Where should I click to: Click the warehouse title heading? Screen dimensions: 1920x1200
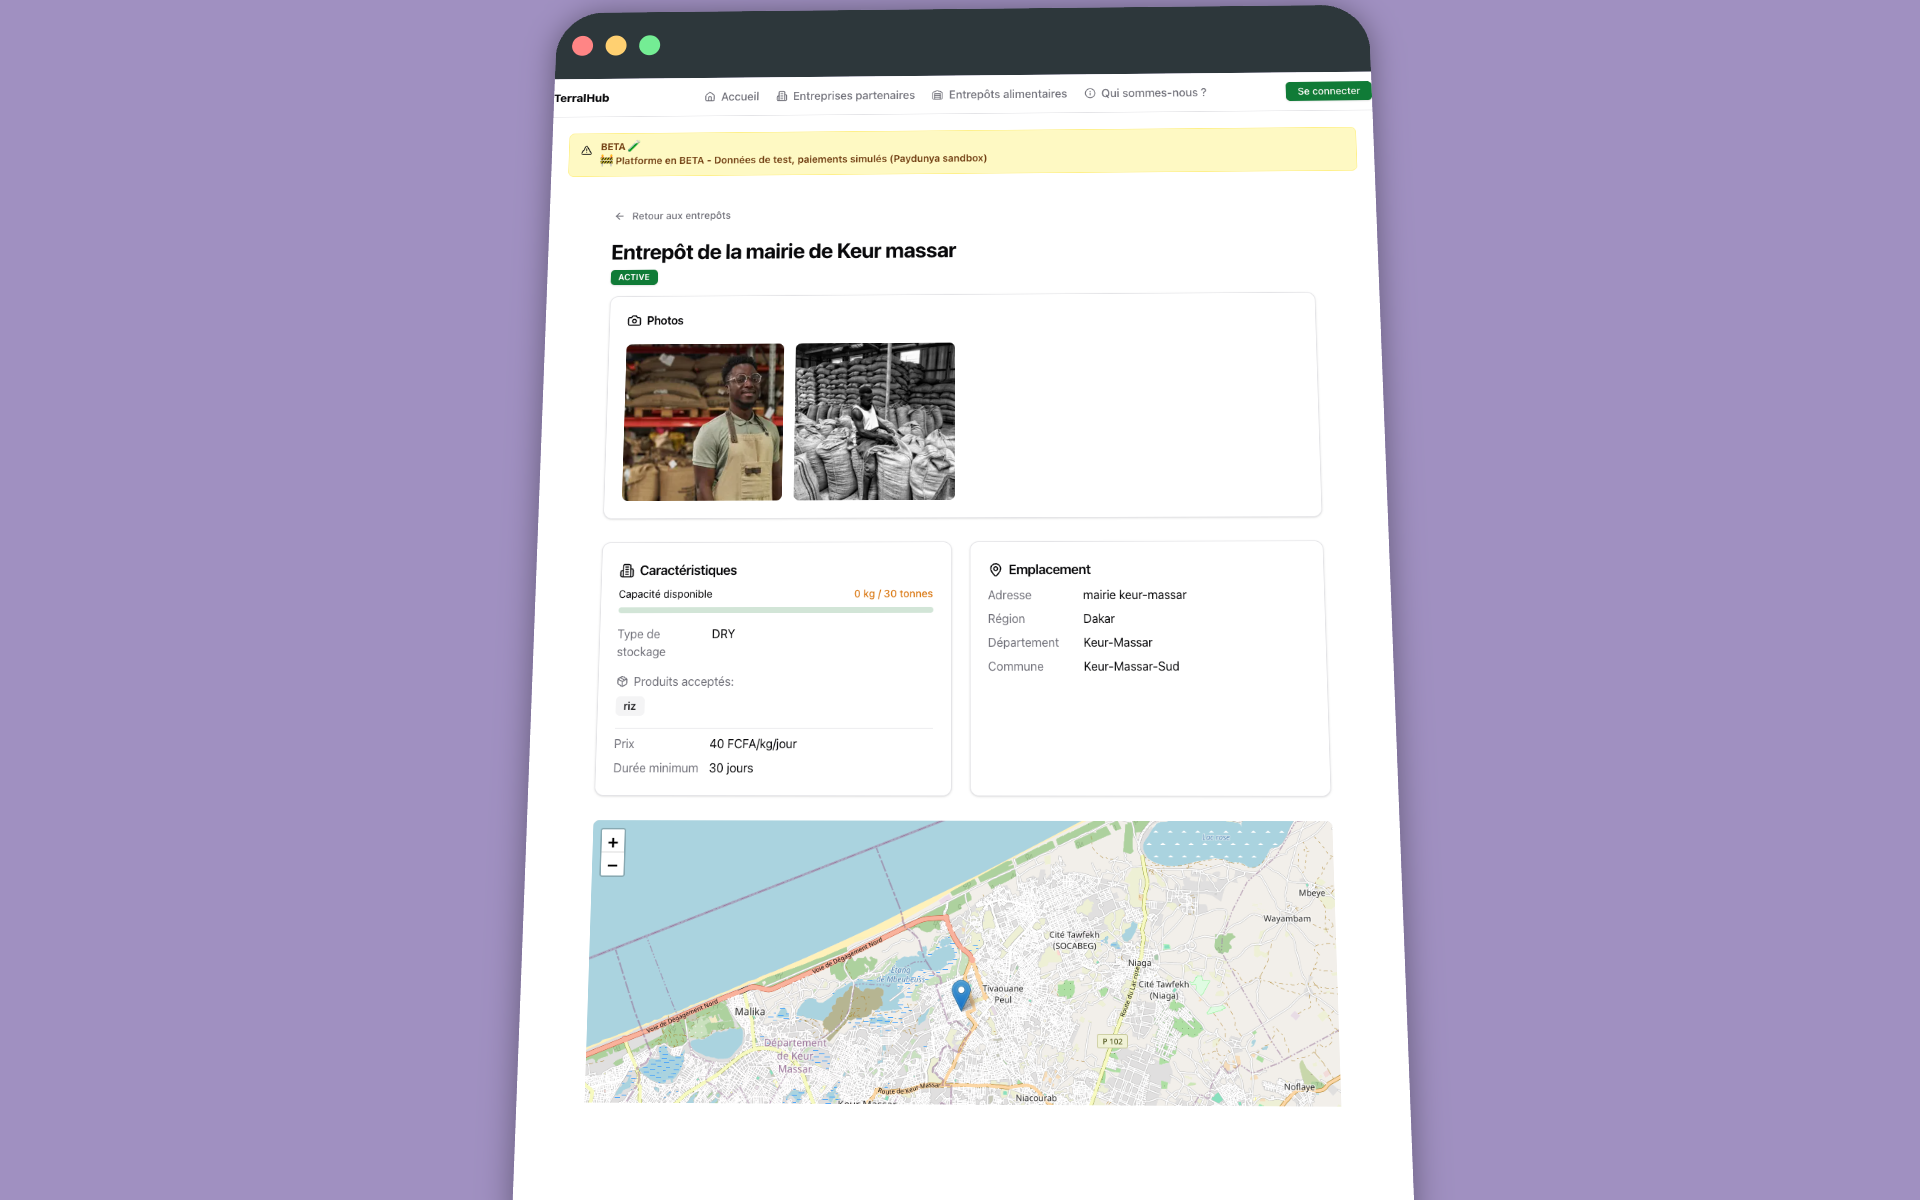point(783,251)
